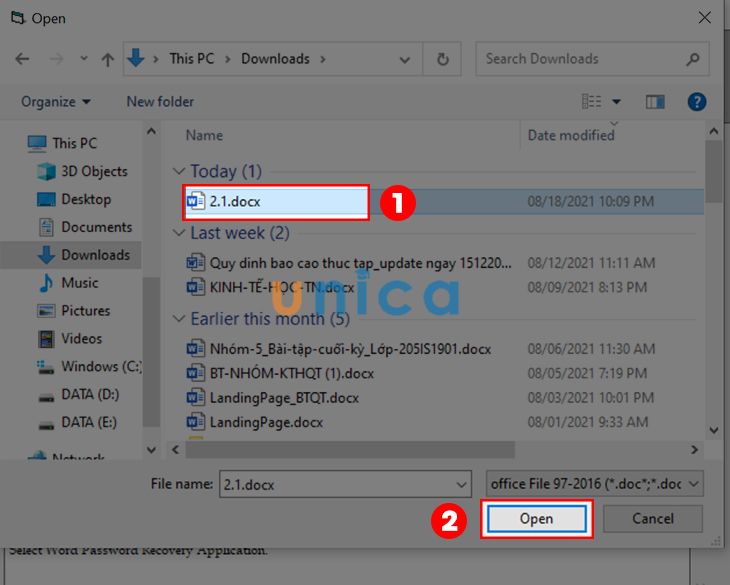Image resolution: width=730 pixels, height=585 pixels.
Task: Open the 3D Objects folder
Action: click(x=82, y=171)
